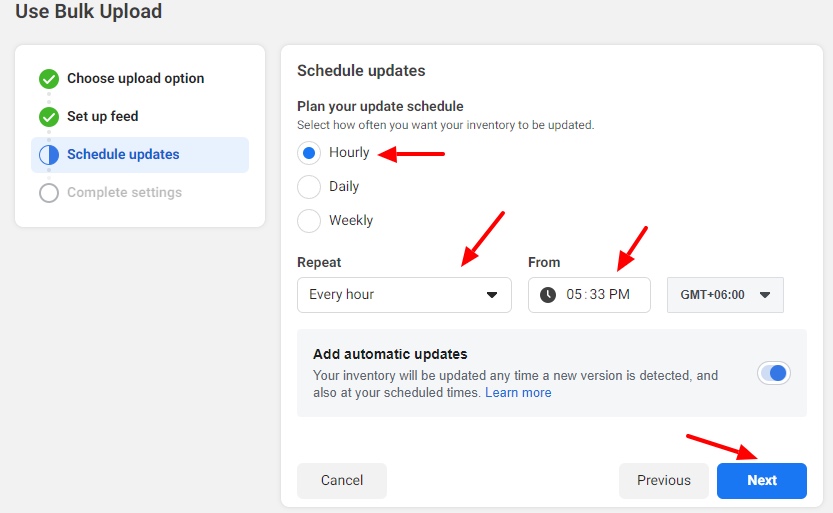Select the Daily radio button

click(x=310, y=187)
